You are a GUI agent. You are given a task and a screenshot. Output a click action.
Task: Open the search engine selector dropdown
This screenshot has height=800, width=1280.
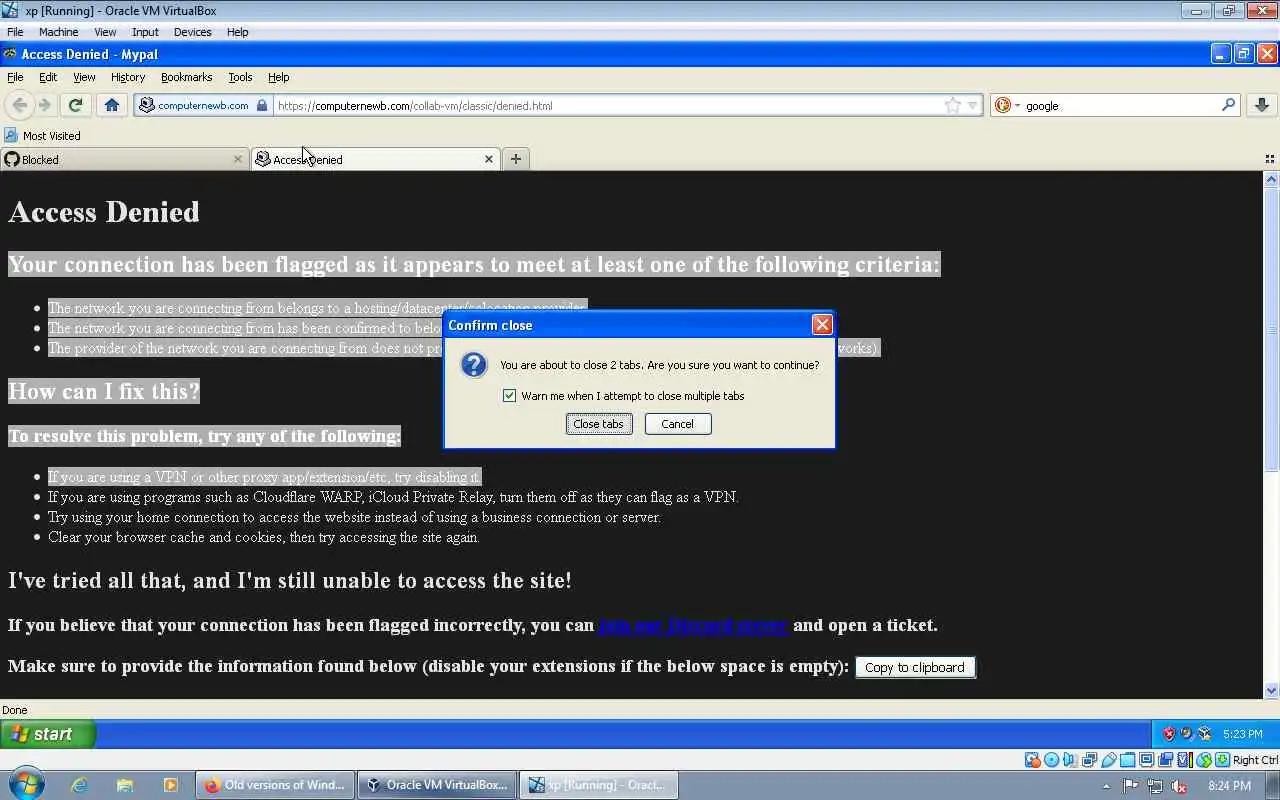(1007, 105)
